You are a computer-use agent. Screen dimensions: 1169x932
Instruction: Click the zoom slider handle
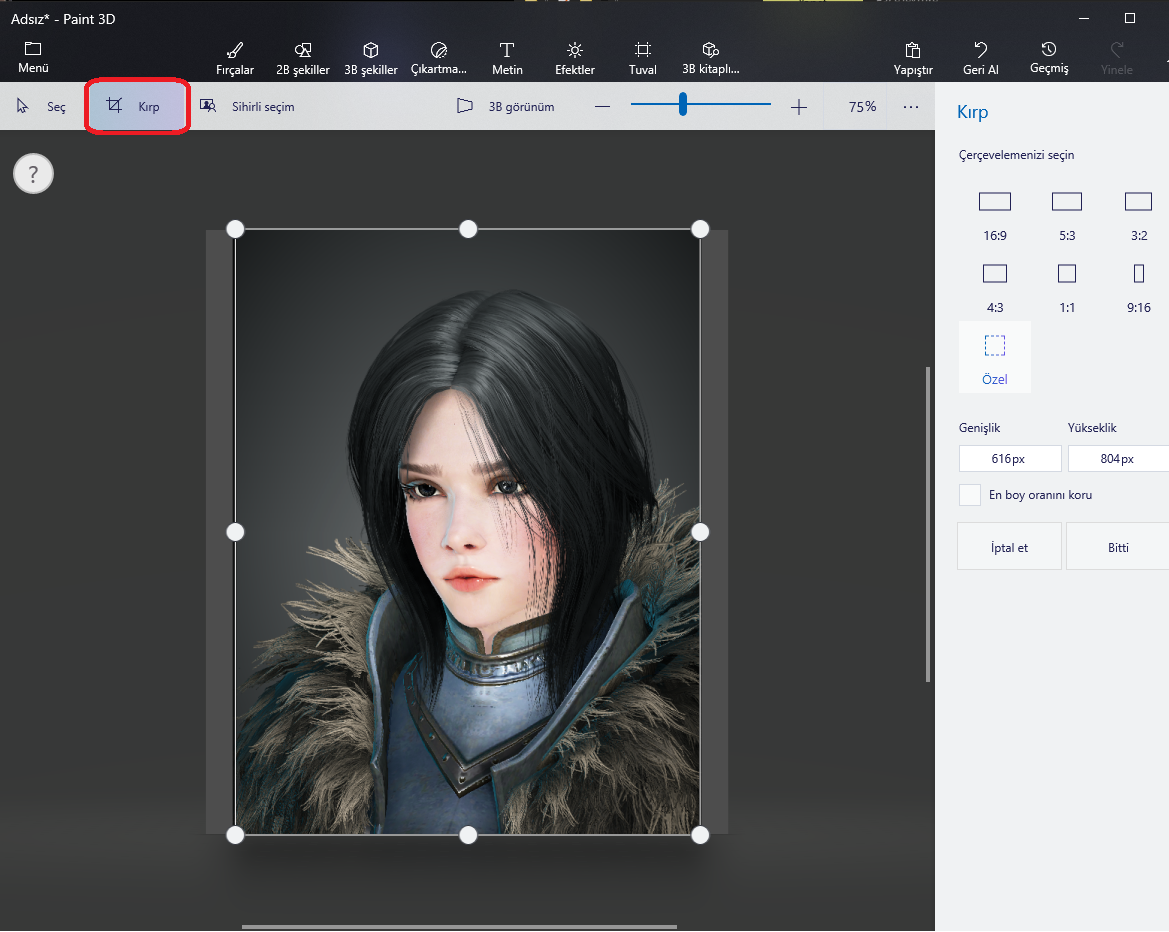point(682,104)
